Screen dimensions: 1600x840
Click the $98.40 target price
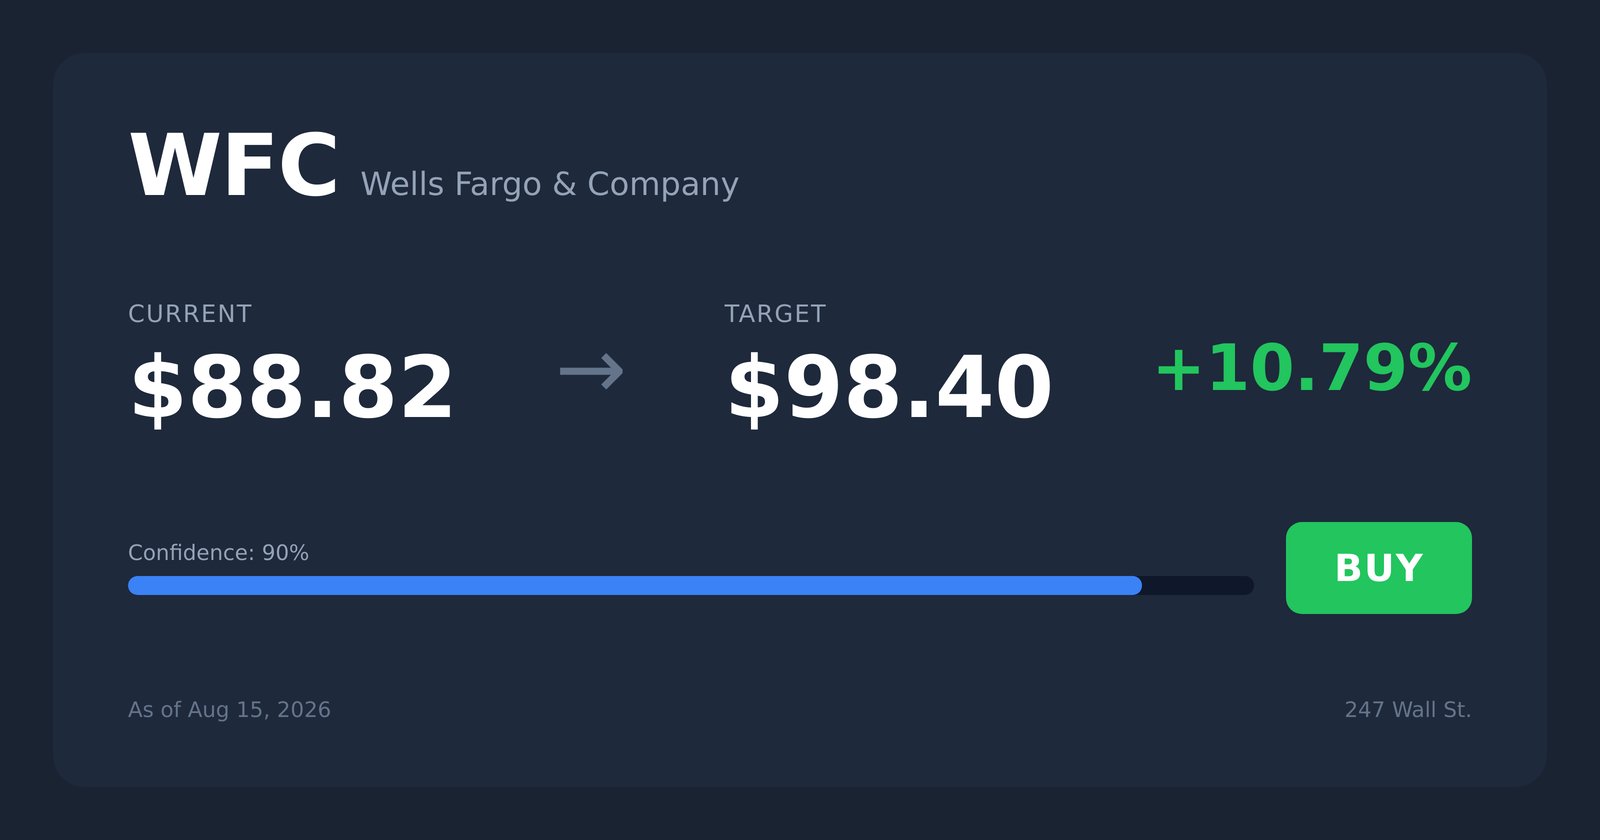pyautogui.click(x=889, y=388)
